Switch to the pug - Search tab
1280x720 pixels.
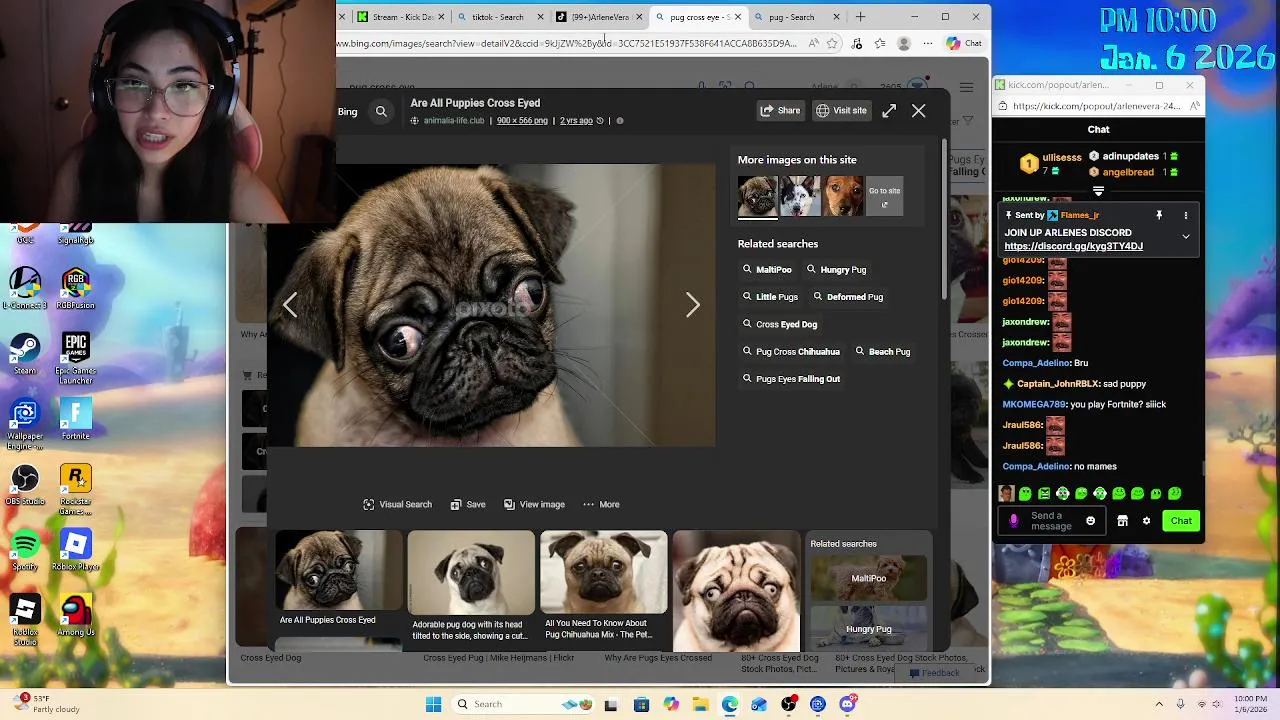point(796,17)
